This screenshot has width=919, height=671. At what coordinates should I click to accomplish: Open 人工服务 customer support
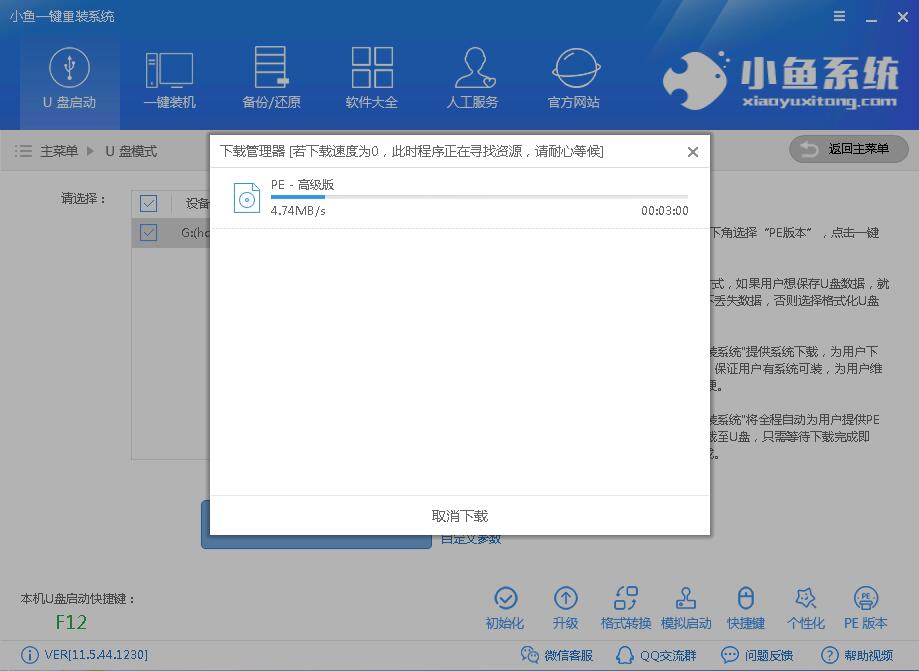point(472,67)
